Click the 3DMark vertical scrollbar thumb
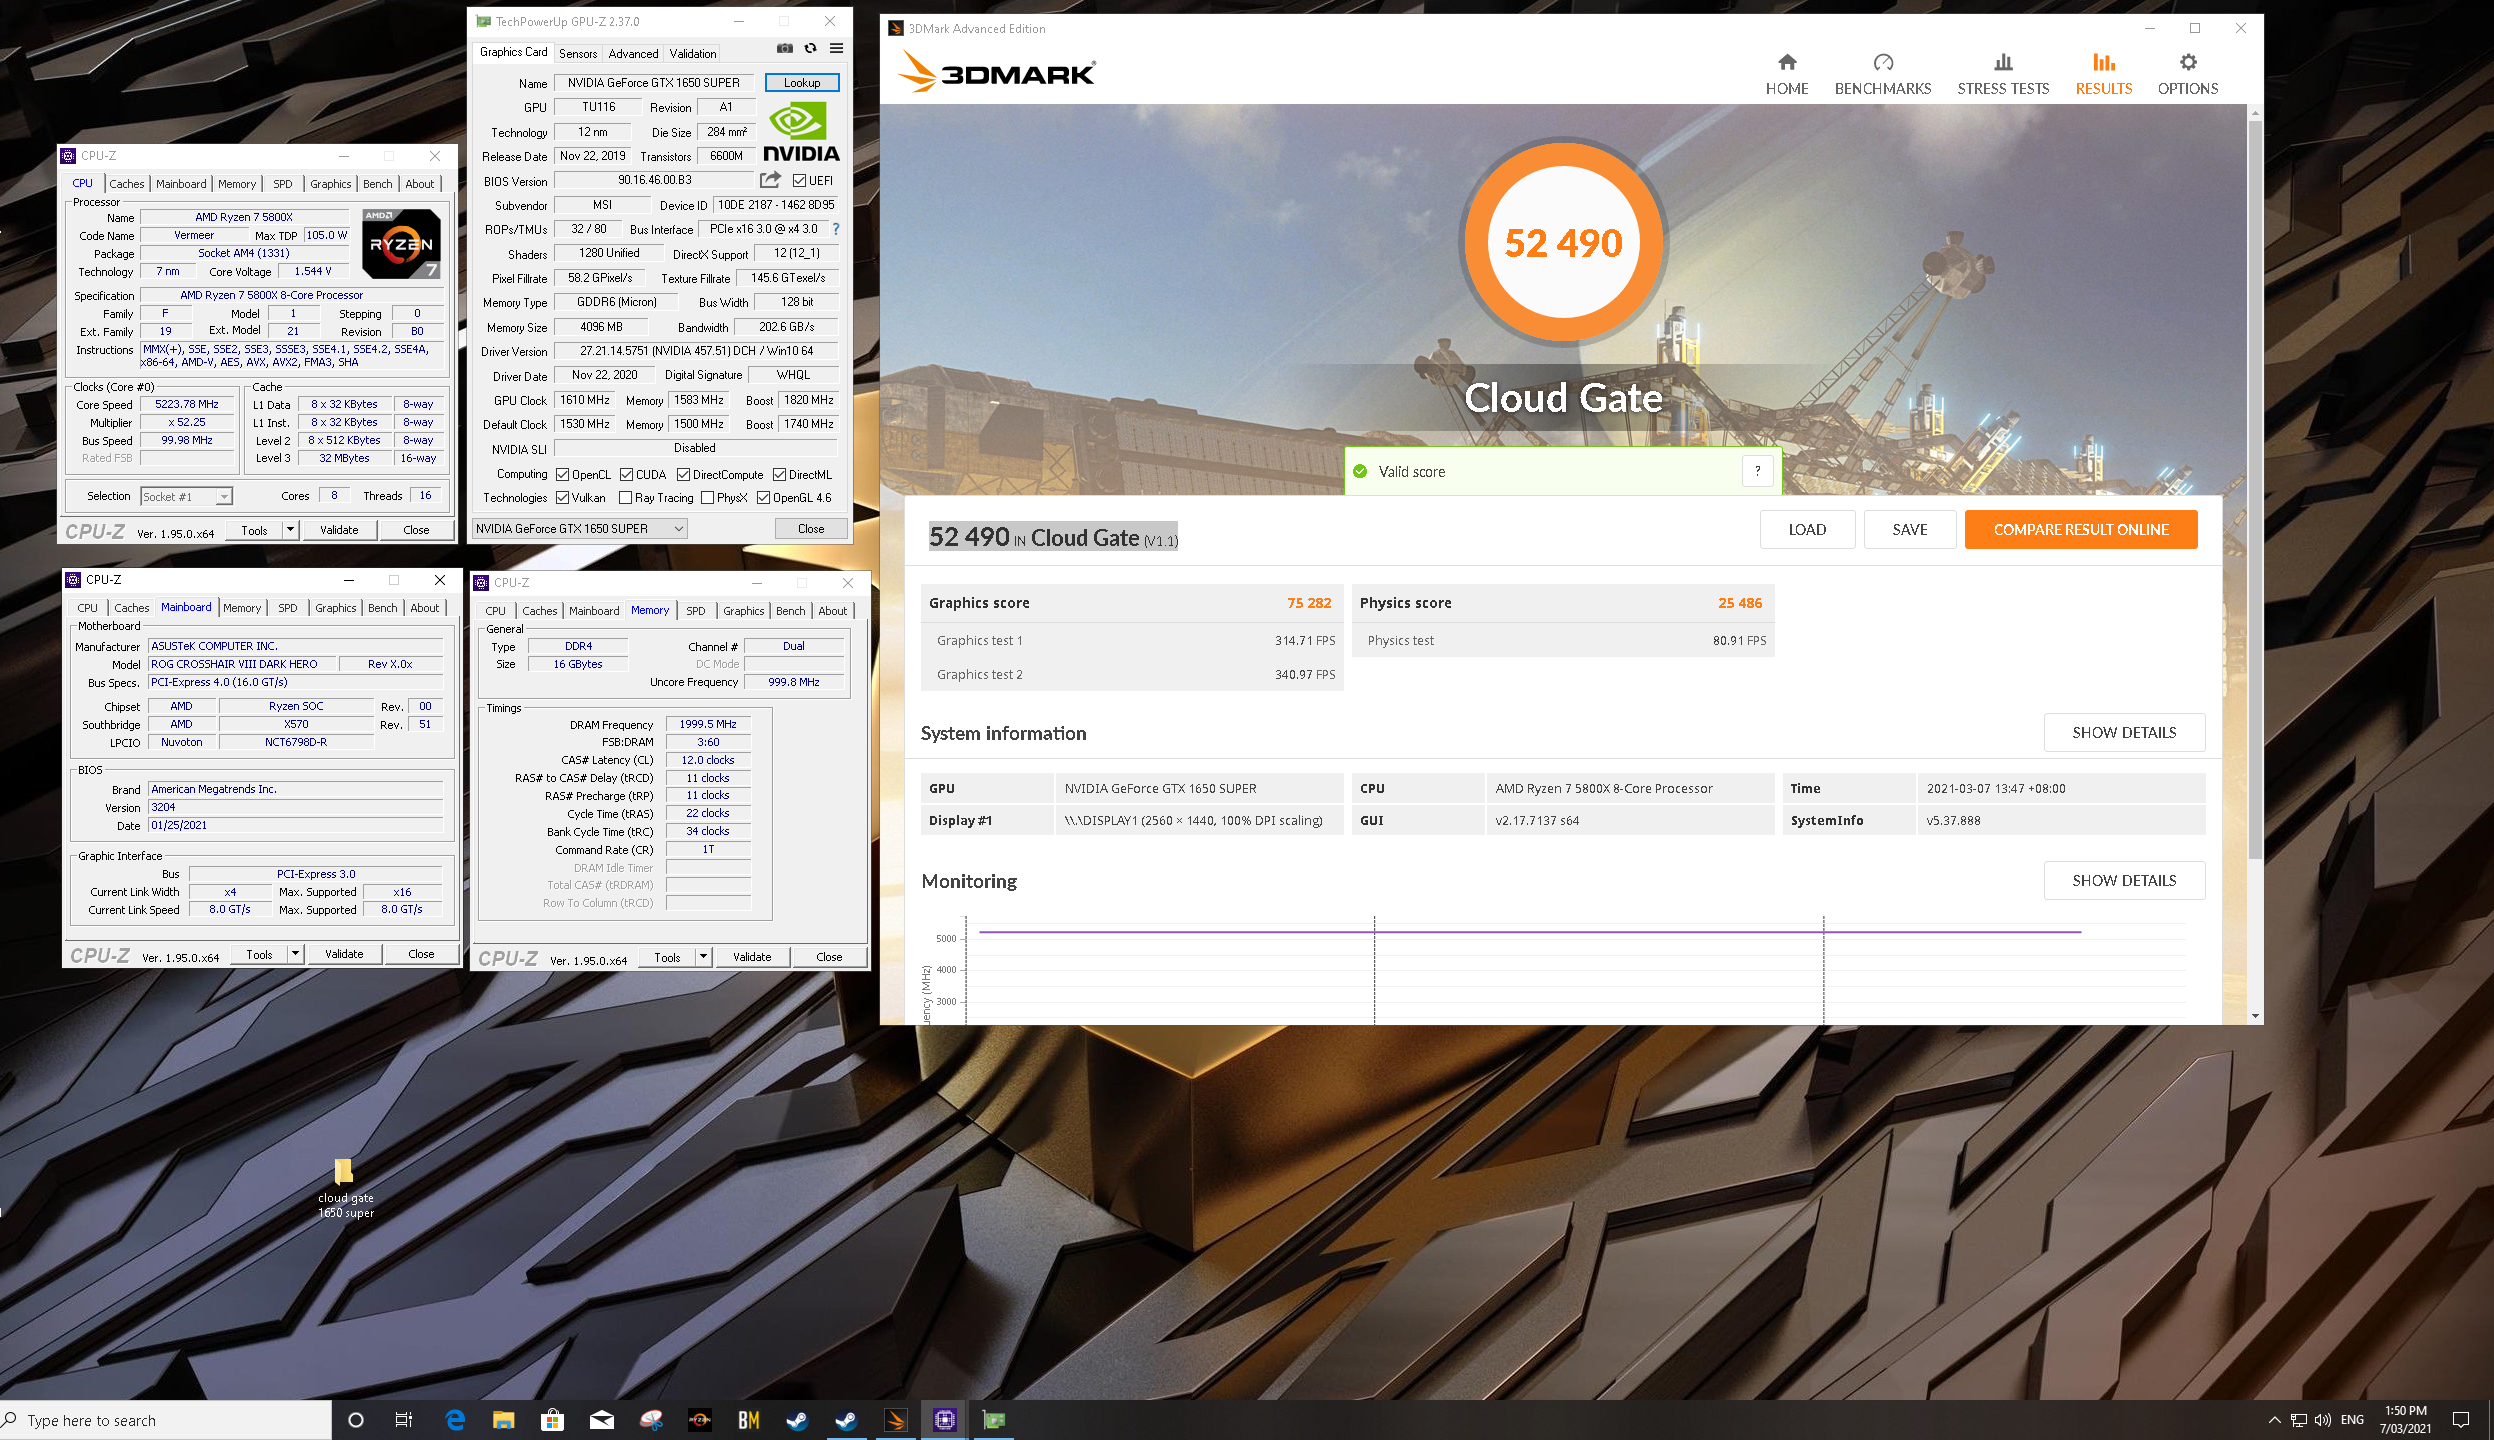Screen dimensions: 2494x1440 click(2255, 490)
